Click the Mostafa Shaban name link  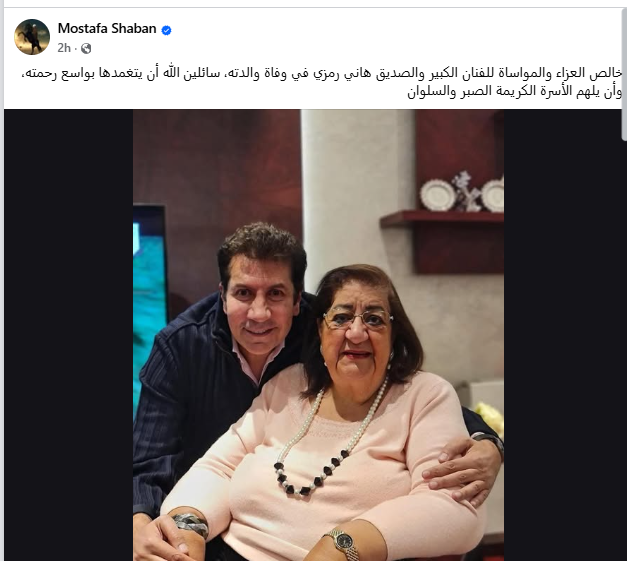(x=107, y=28)
